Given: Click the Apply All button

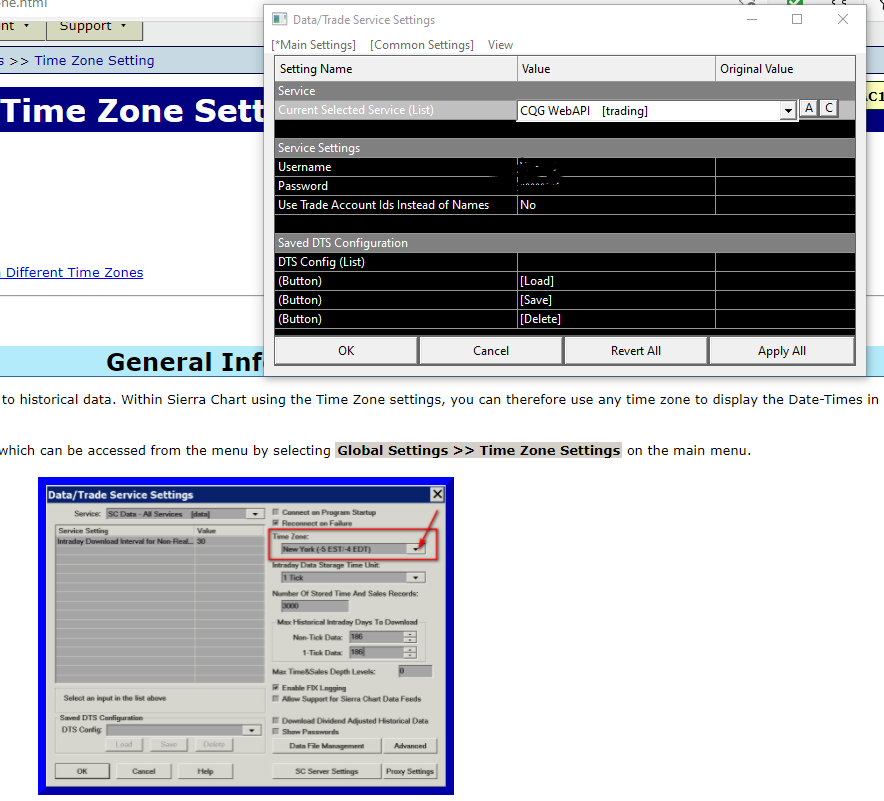Looking at the screenshot, I should pyautogui.click(x=782, y=351).
